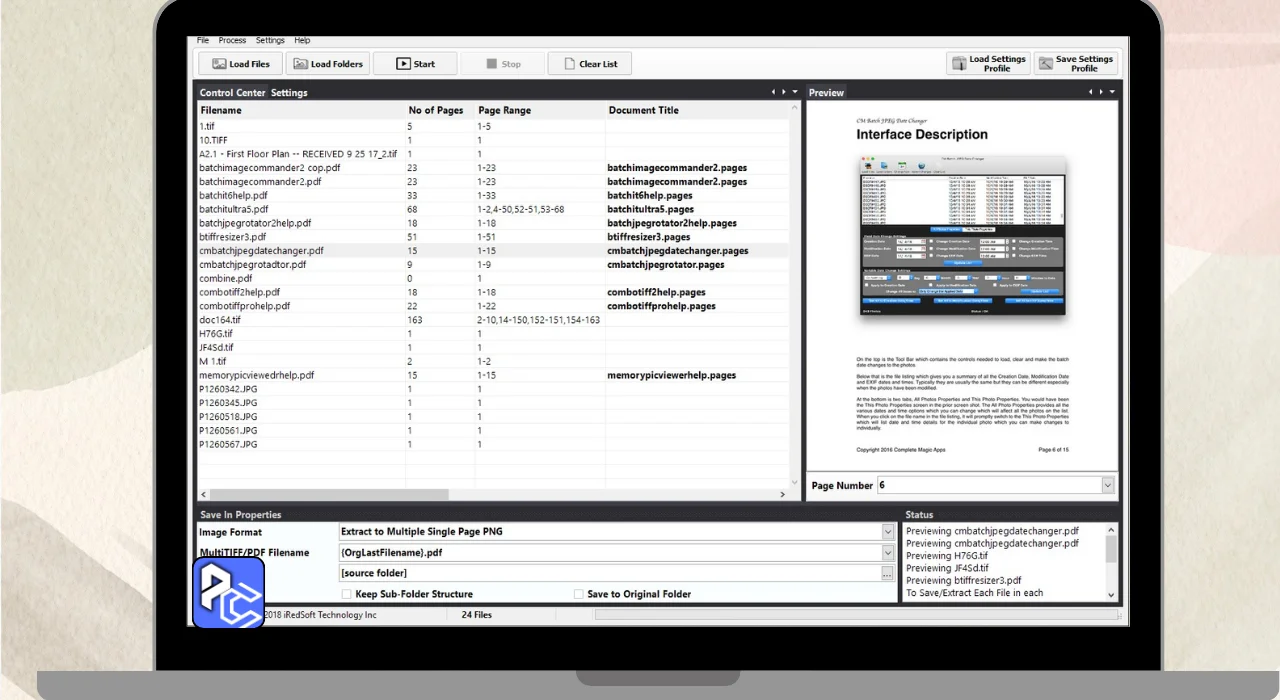Click the right arrow in Control Center header
Image resolution: width=1280 pixels, height=700 pixels.
[x=784, y=92]
